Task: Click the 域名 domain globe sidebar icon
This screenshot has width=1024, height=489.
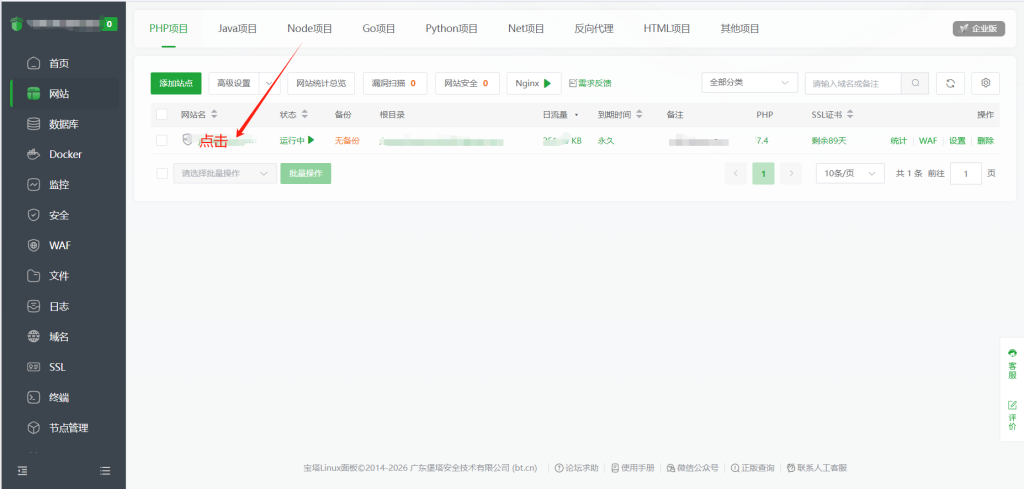Action: (x=33, y=337)
